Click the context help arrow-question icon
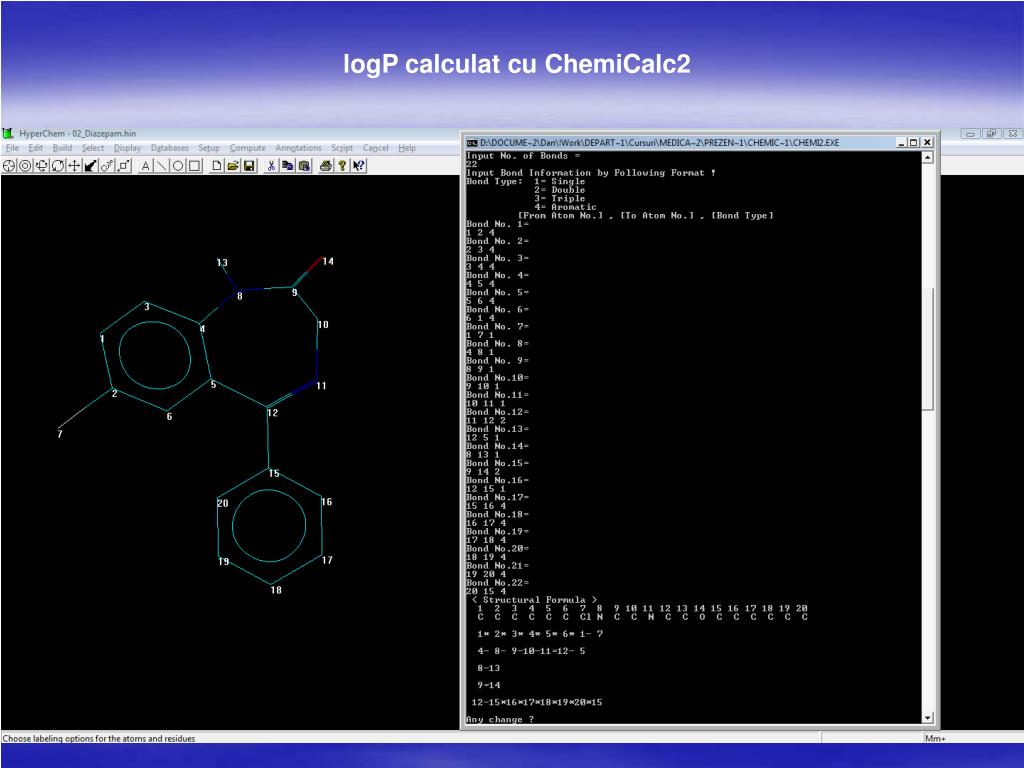This screenshot has width=1024, height=768. [x=358, y=166]
